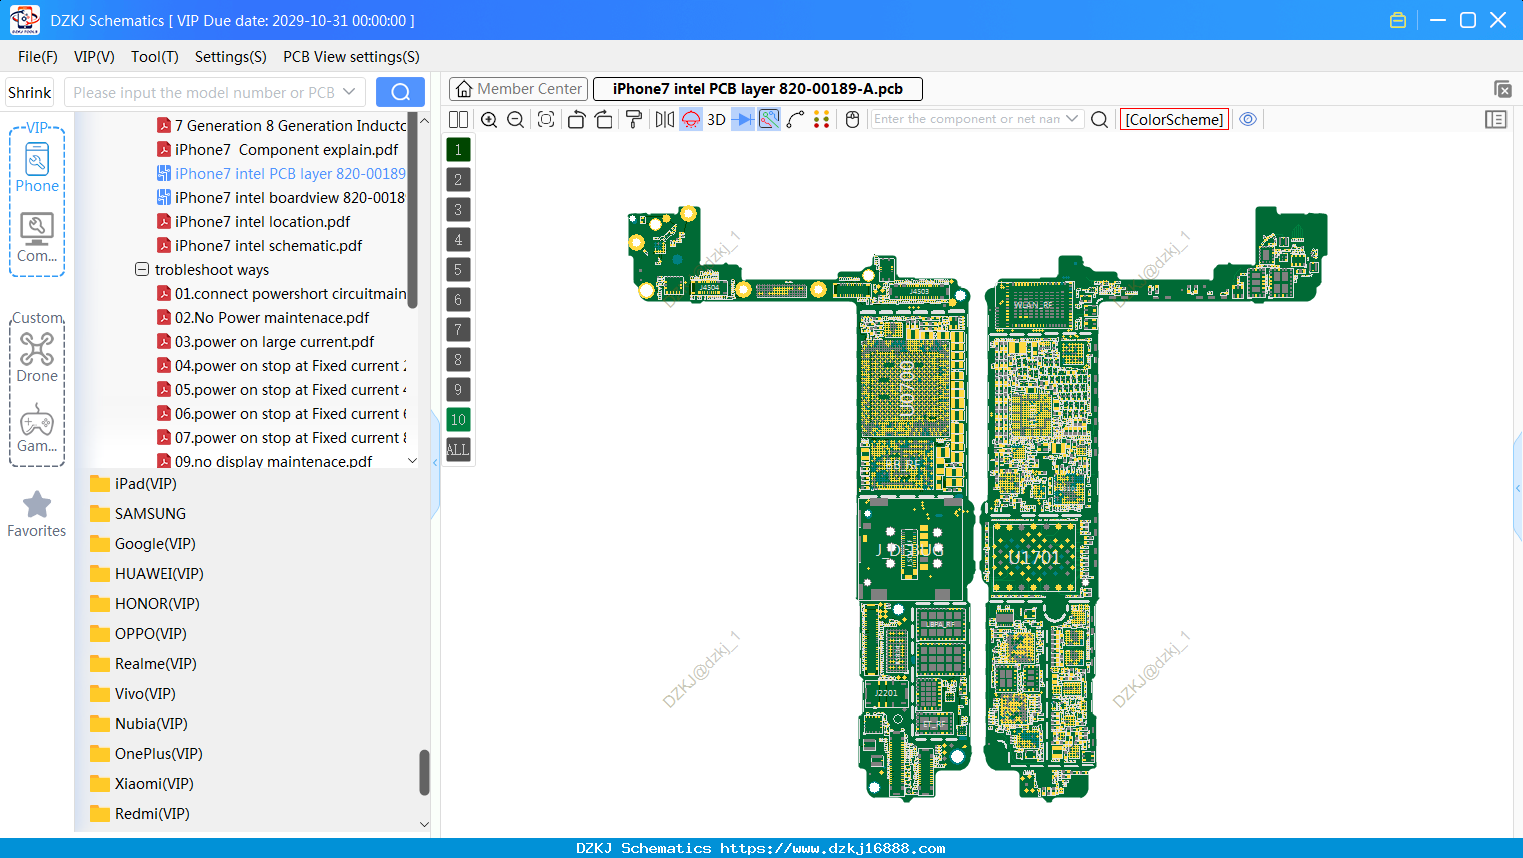Open the toolbox icon in title bar
This screenshot has width=1523, height=858.
click(1398, 20)
